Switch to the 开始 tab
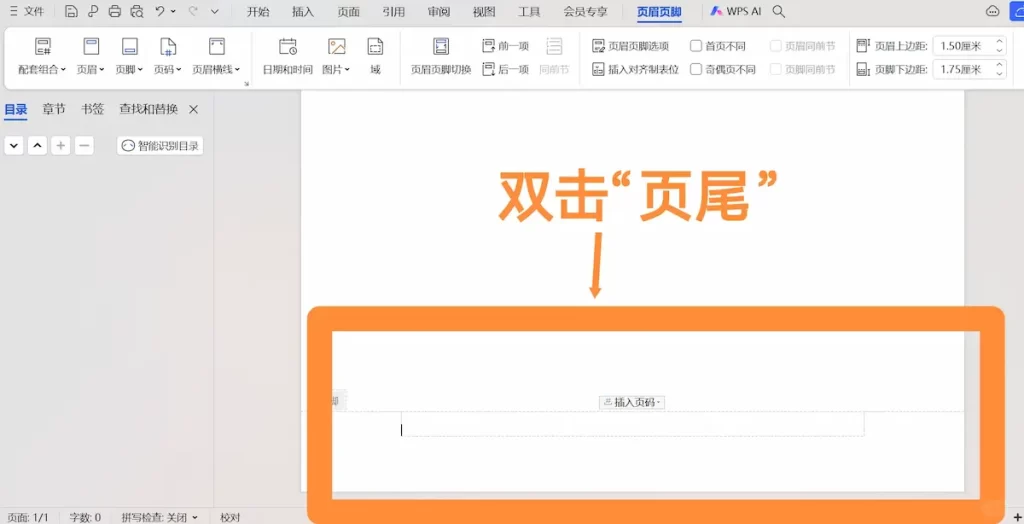 tap(258, 11)
